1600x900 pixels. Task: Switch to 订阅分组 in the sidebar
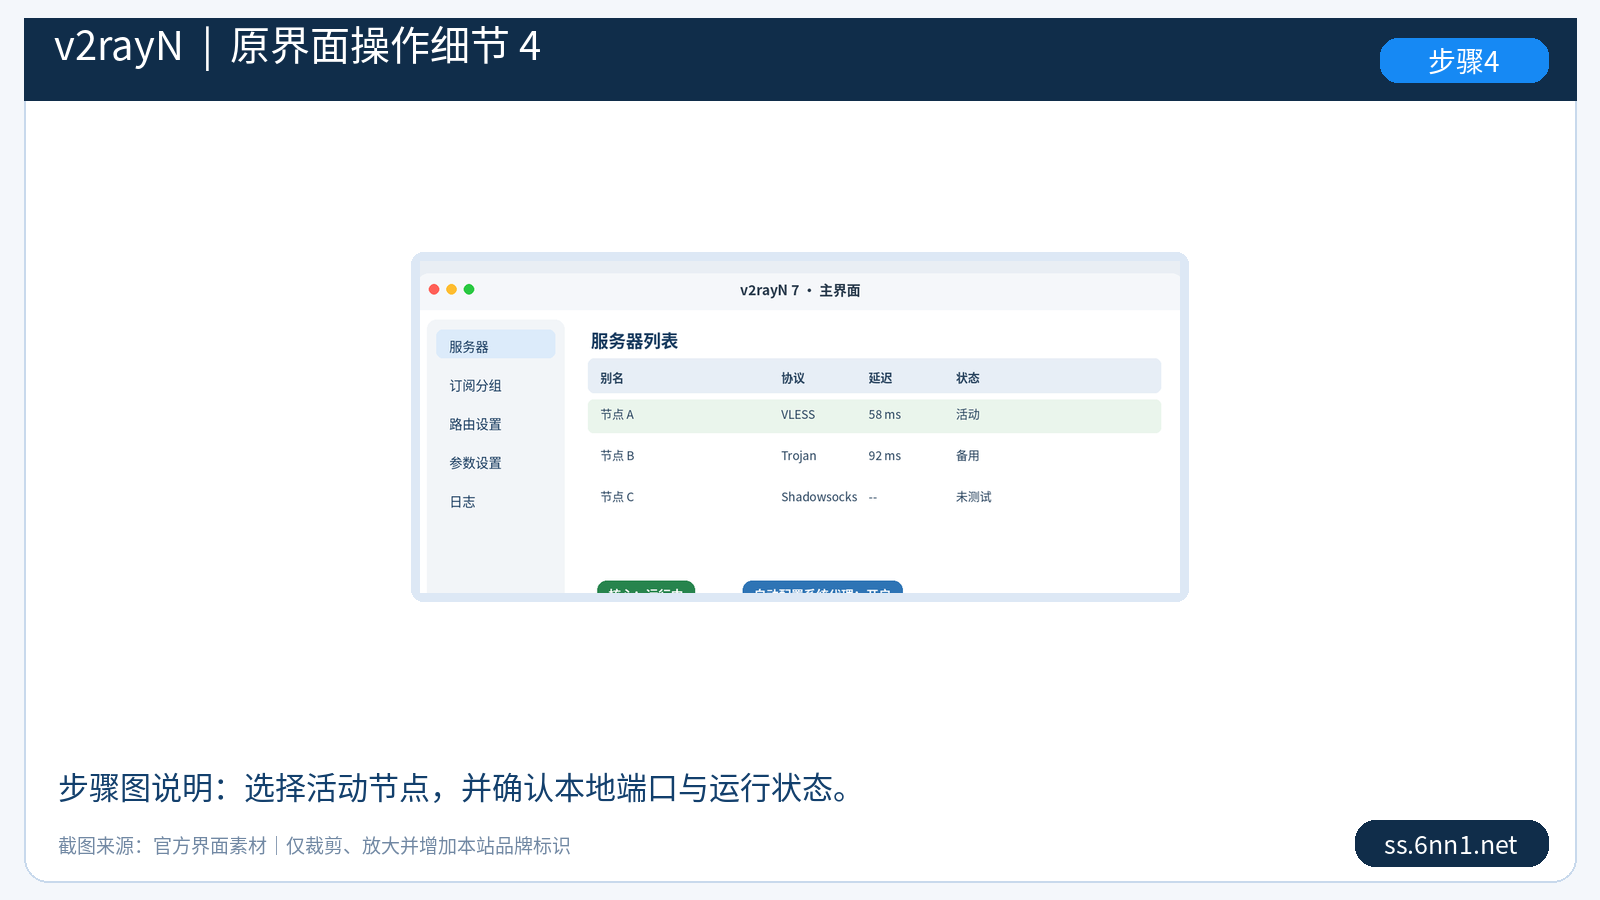[475, 386]
